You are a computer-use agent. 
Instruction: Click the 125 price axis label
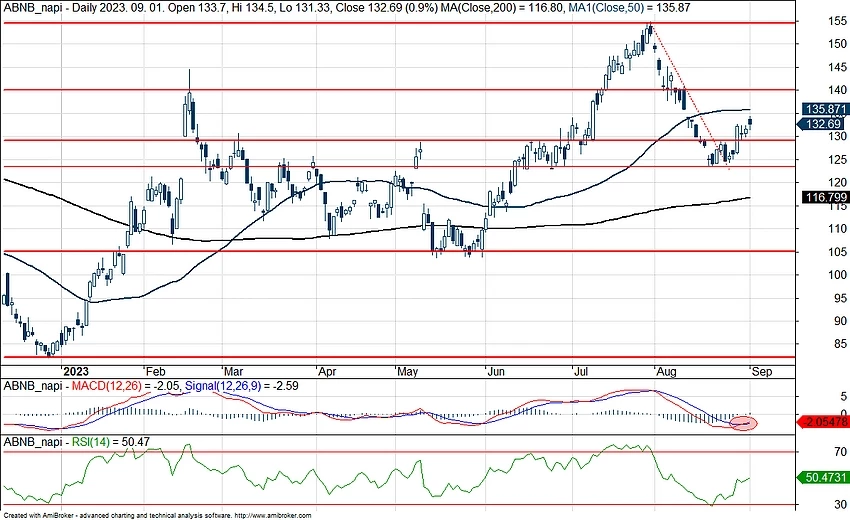point(838,160)
